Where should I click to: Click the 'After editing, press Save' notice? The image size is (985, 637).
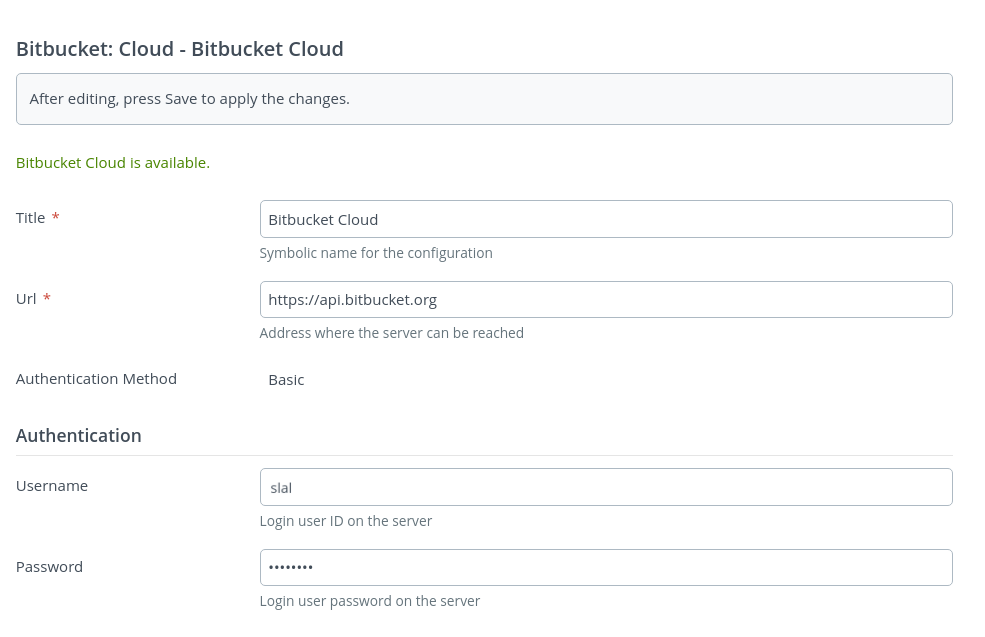pos(190,99)
